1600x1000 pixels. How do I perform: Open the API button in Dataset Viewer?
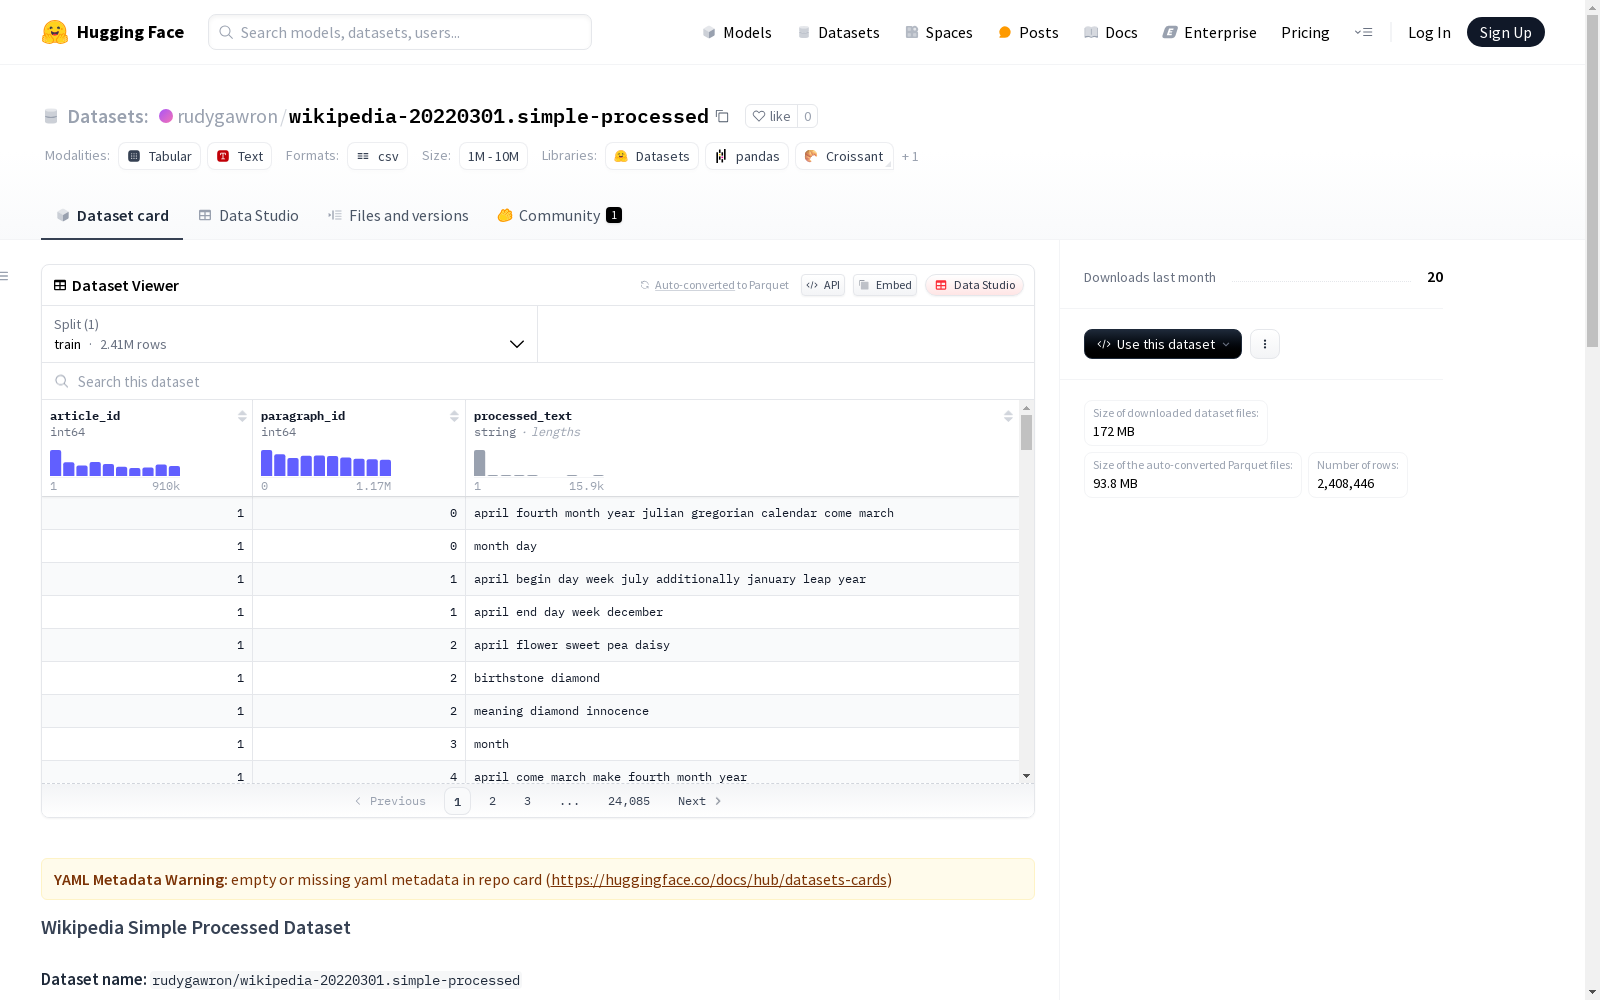[823, 285]
